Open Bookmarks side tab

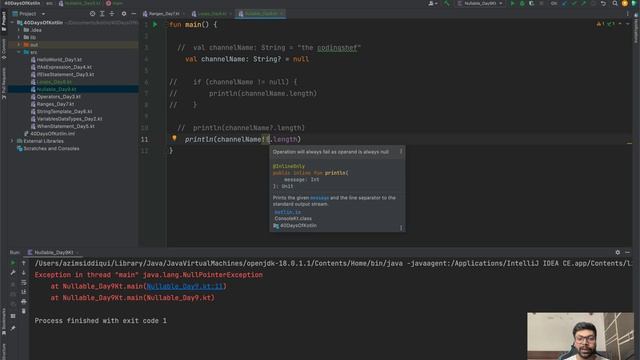[4, 322]
